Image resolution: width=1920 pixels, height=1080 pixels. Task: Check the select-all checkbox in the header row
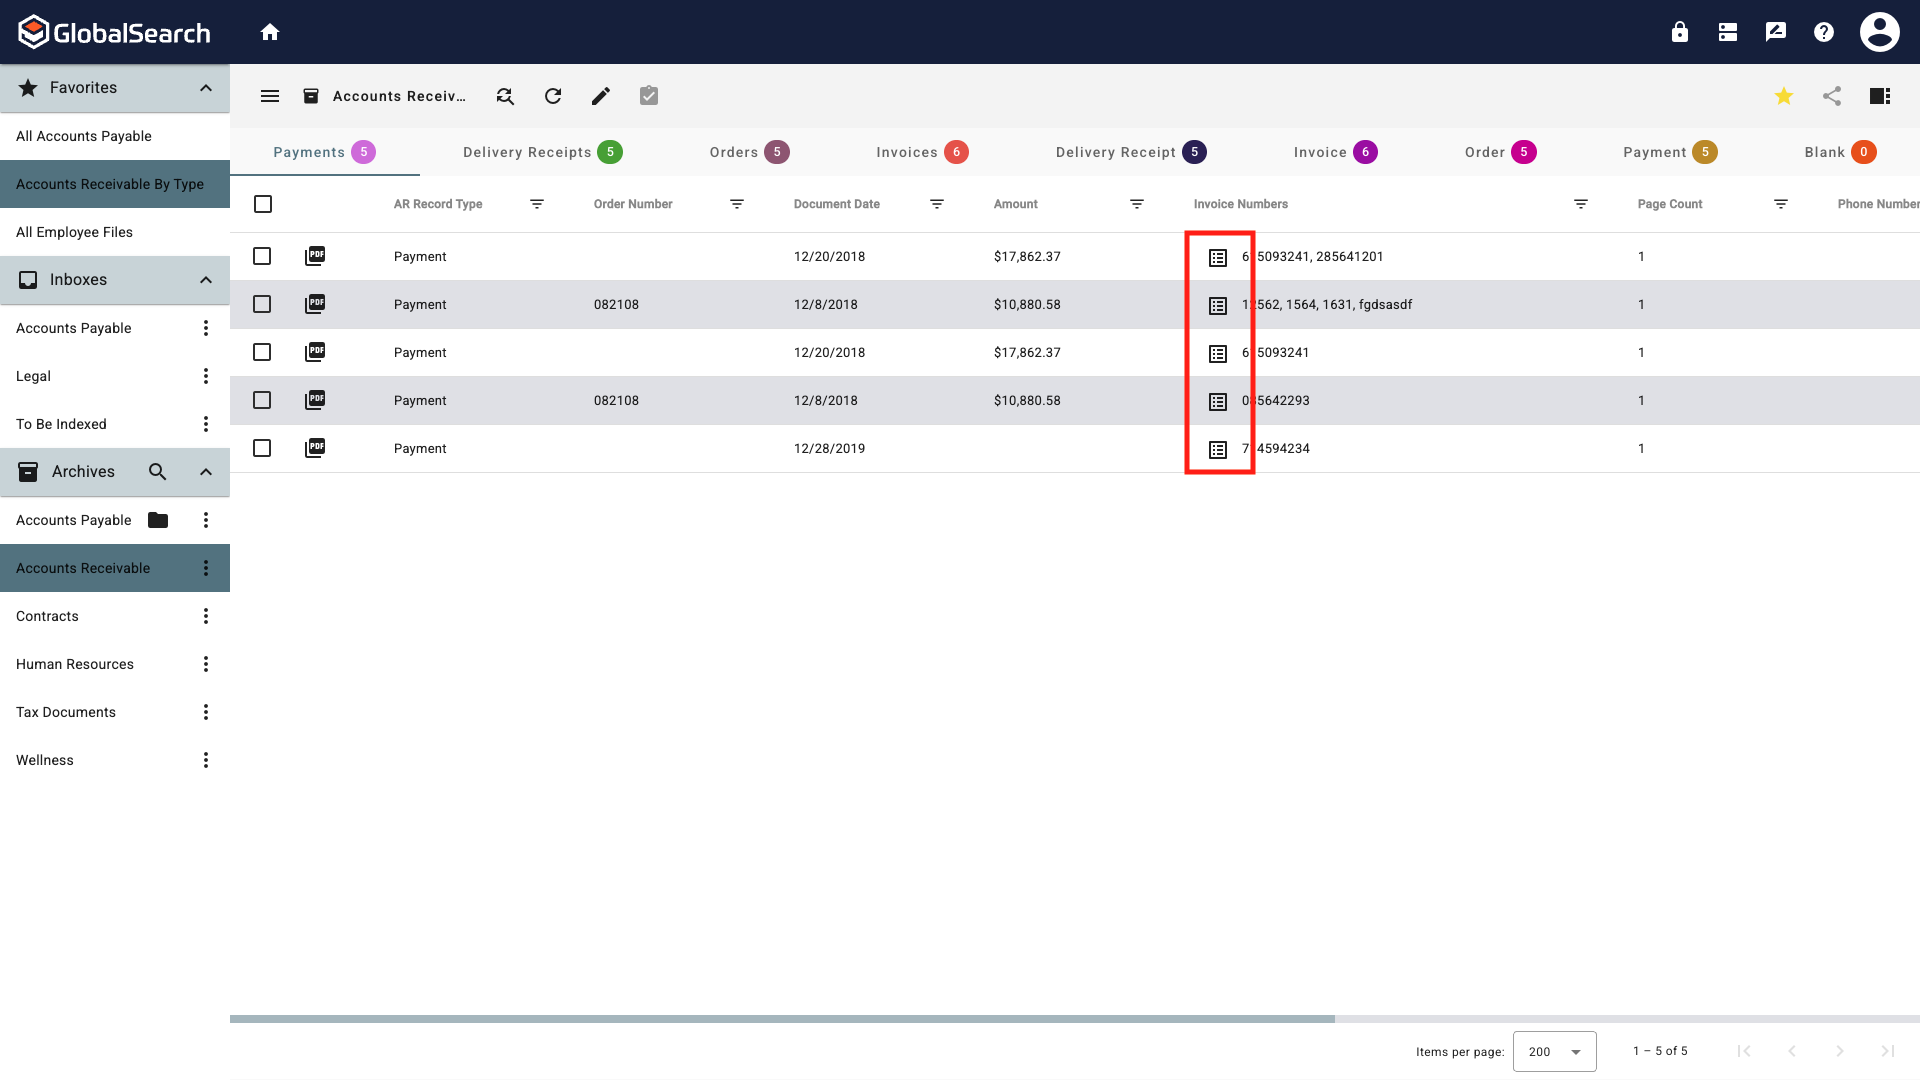pyautogui.click(x=262, y=203)
